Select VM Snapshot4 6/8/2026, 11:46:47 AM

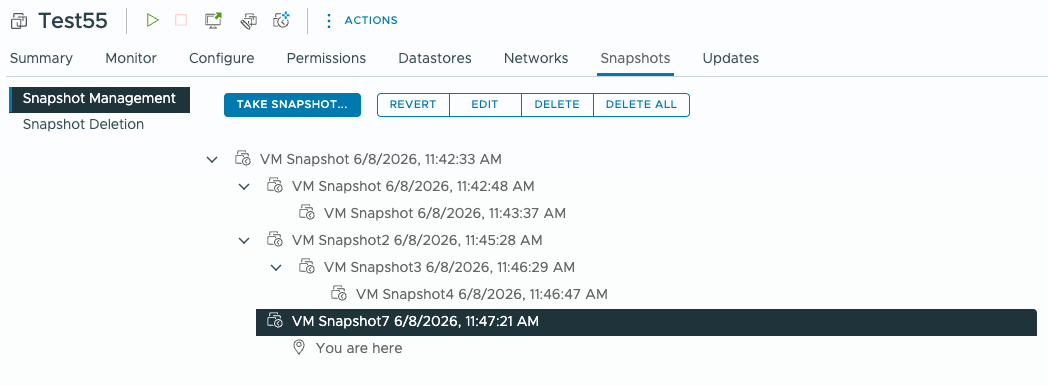pos(481,294)
